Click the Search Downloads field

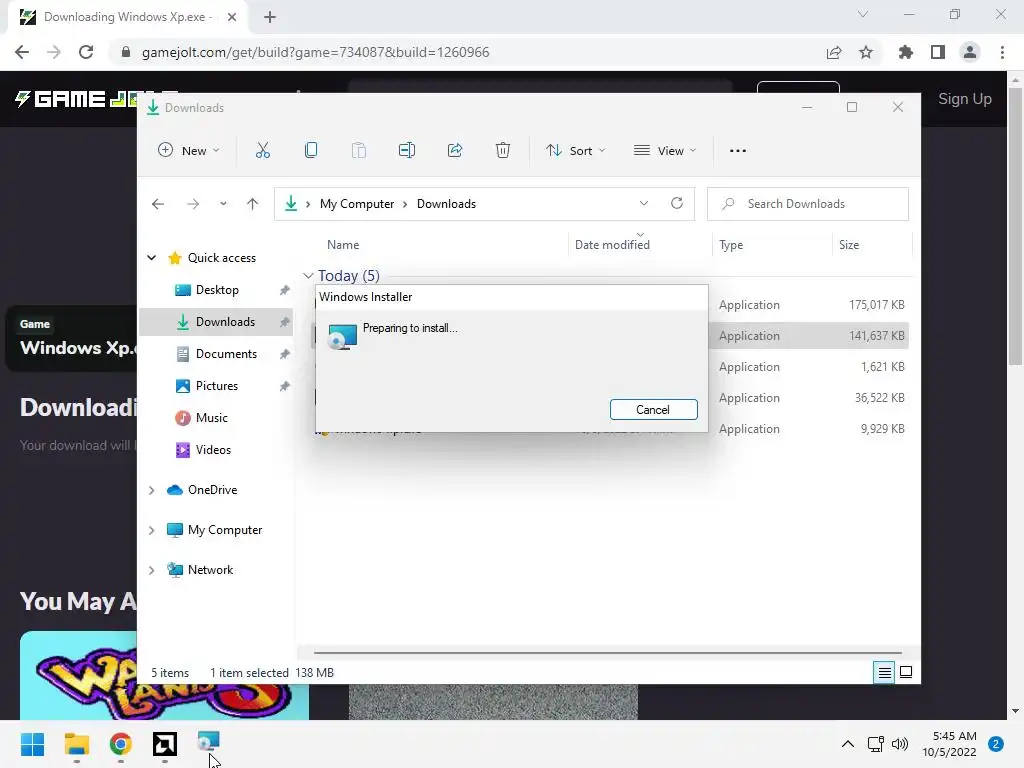point(808,204)
